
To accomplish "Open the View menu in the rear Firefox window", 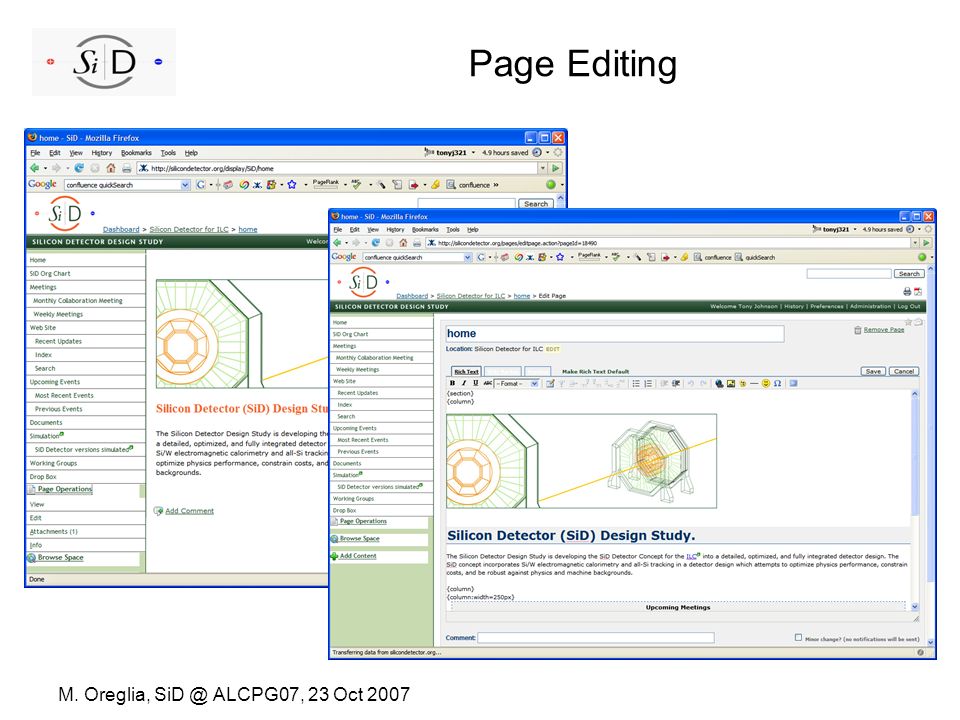I will [76, 152].
